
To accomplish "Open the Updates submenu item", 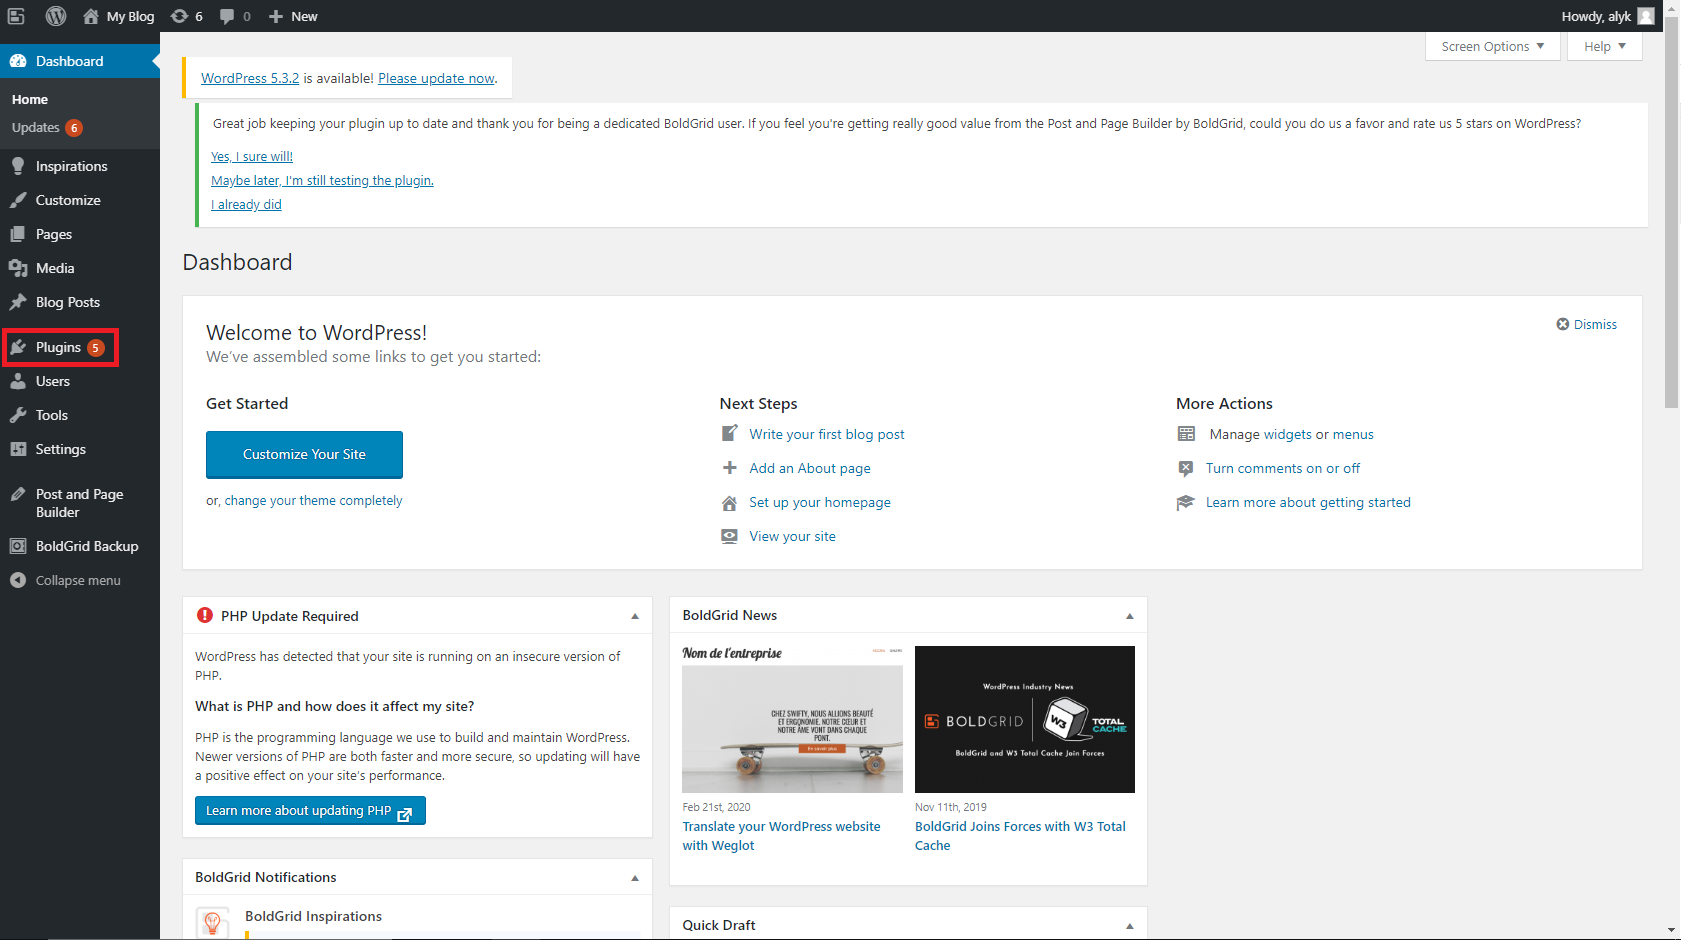I will click(36, 128).
